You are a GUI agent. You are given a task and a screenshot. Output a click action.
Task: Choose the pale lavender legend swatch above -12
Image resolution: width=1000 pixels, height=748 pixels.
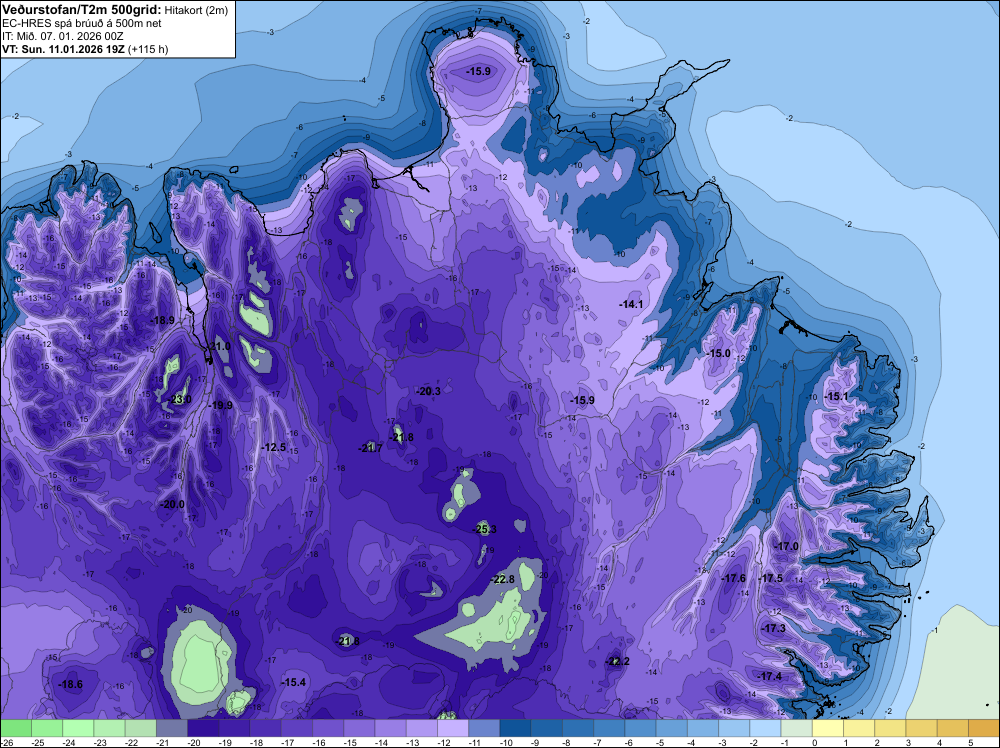click(453, 728)
